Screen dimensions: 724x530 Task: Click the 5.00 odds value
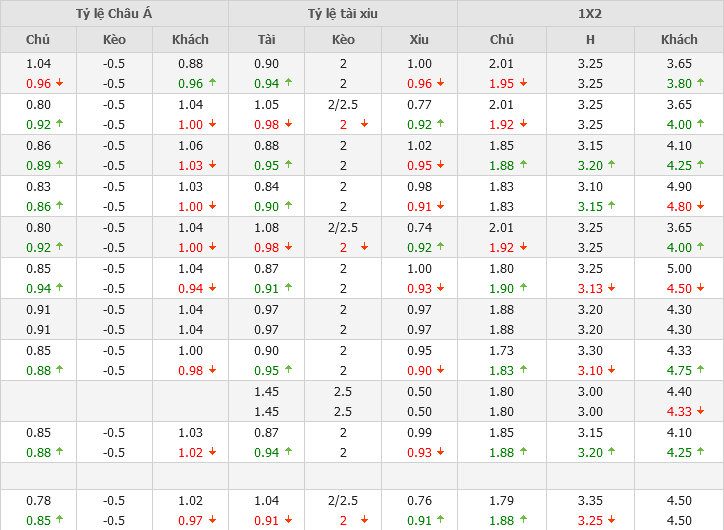pyautogui.click(x=679, y=268)
